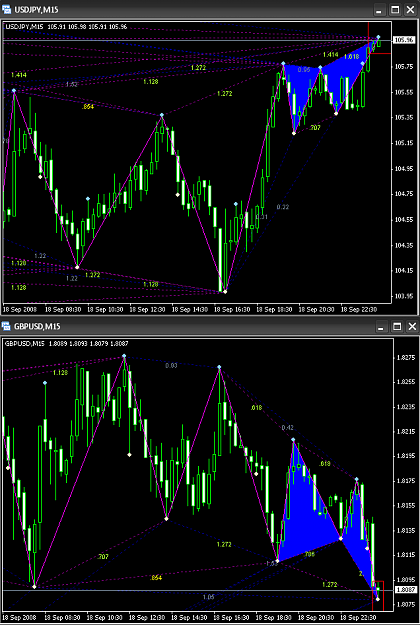The width and height of the screenshot is (420, 625).
Task: Click price axis value 104.55
Action: [x=404, y=220]
